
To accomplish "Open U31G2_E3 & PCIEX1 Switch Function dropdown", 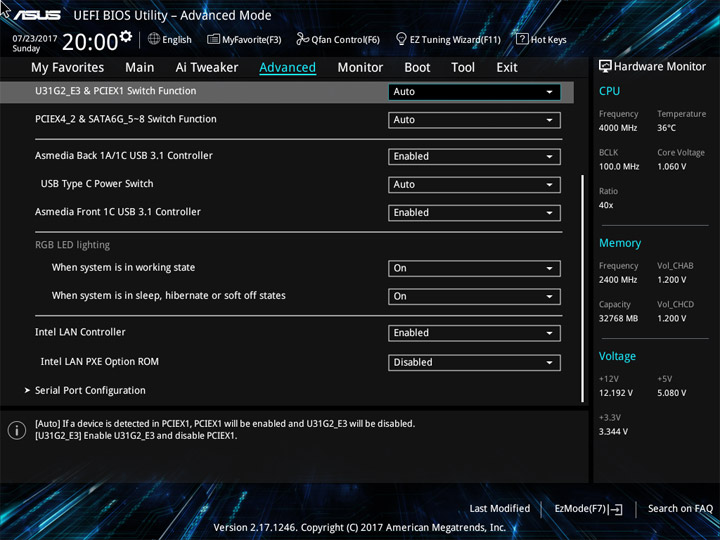I will click(x=474, y=92).
